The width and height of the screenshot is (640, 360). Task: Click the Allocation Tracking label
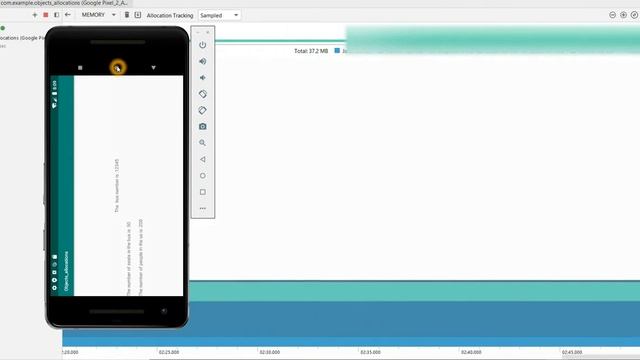point(170,16)
